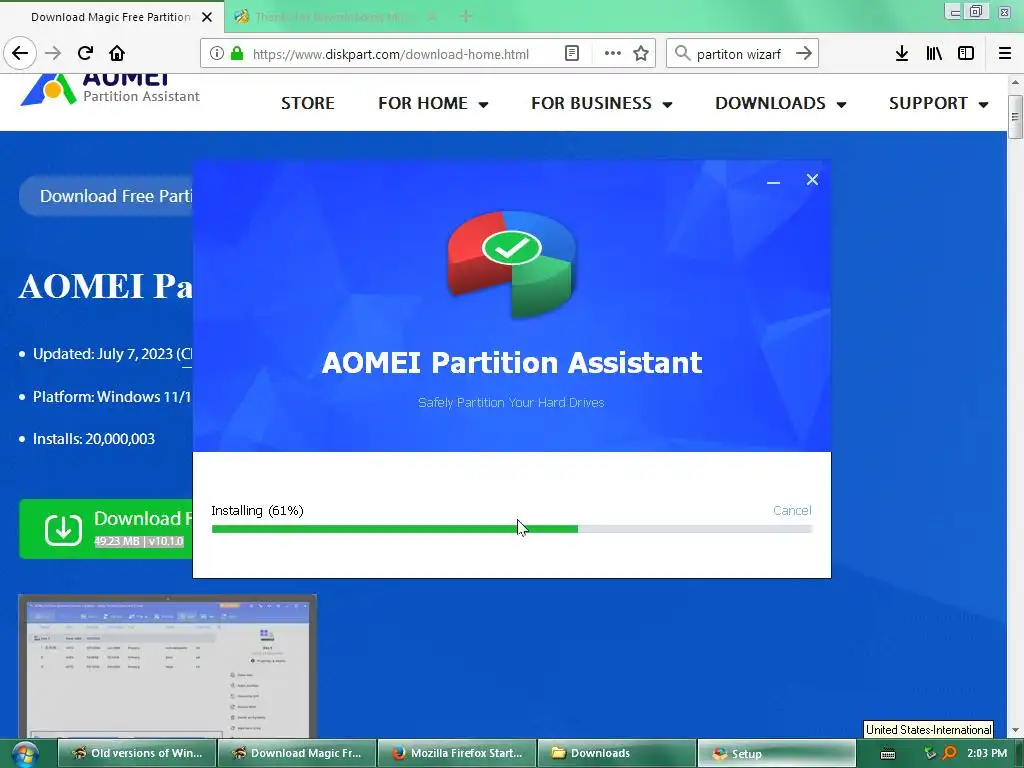Toggle reader view icon in the address bar
This screenshot has height=768, width=1024.
[x=572, y=54]
